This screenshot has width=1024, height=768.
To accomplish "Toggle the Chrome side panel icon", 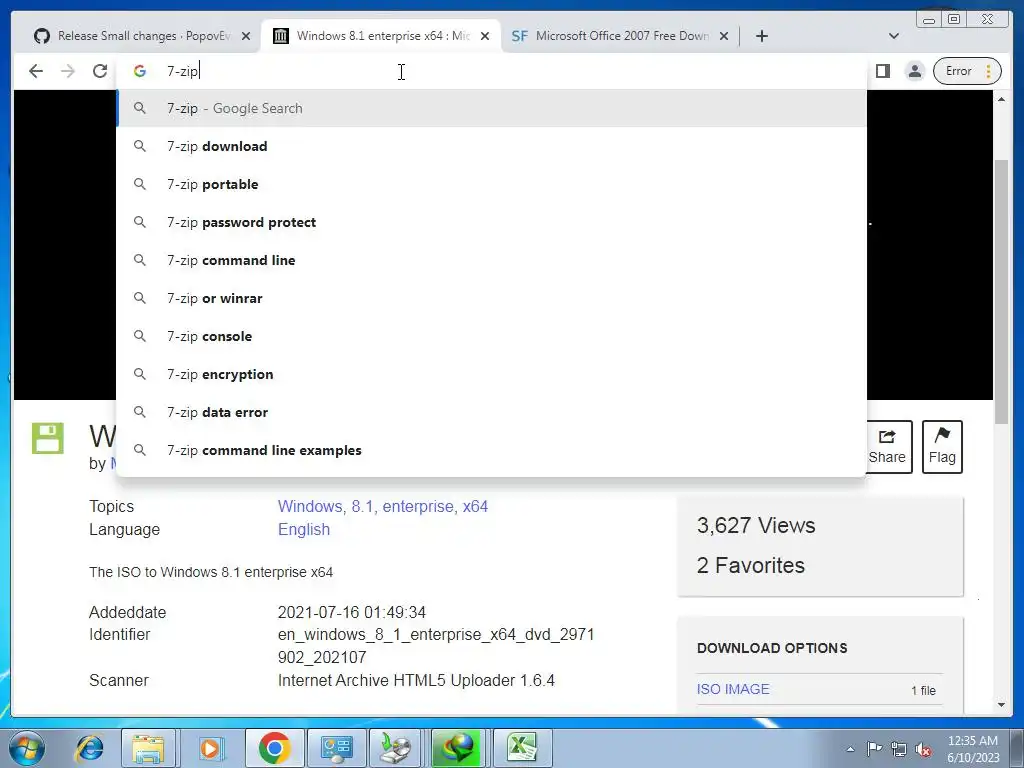I will point(883,71).
